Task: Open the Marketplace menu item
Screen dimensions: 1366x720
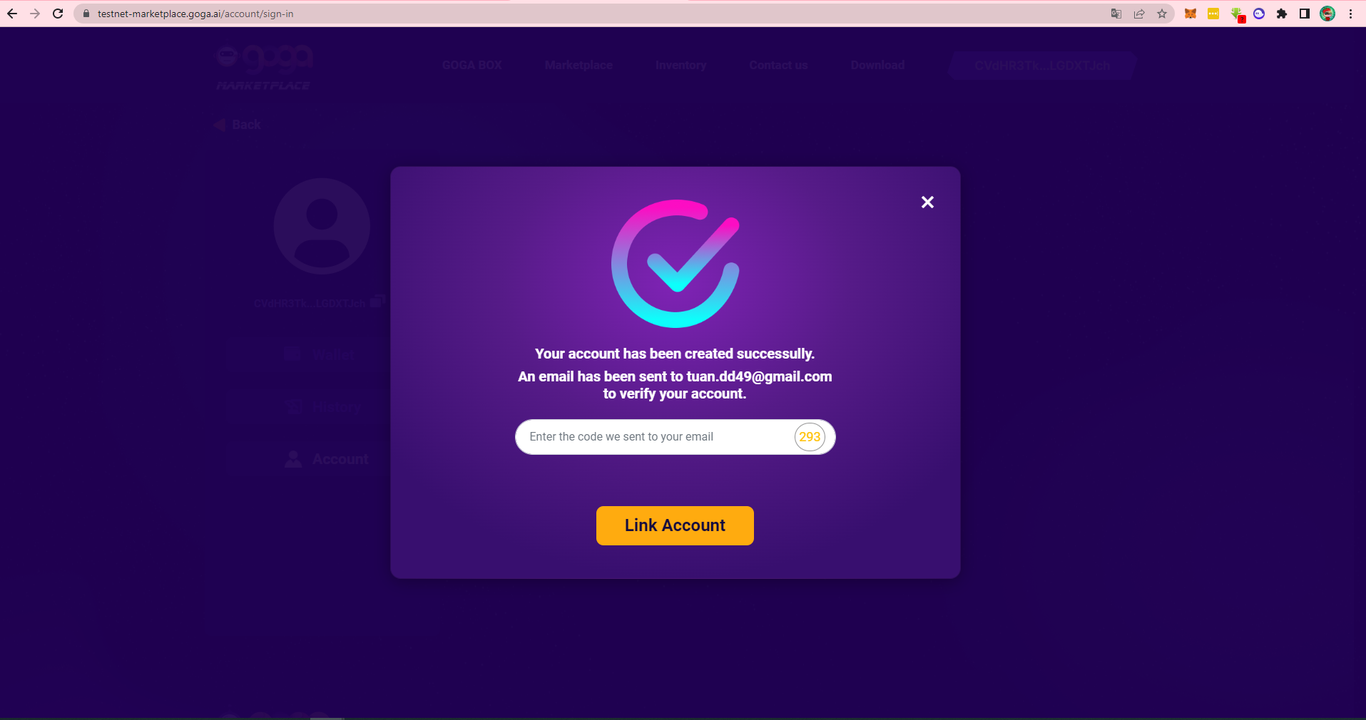Action: [579, 65]
